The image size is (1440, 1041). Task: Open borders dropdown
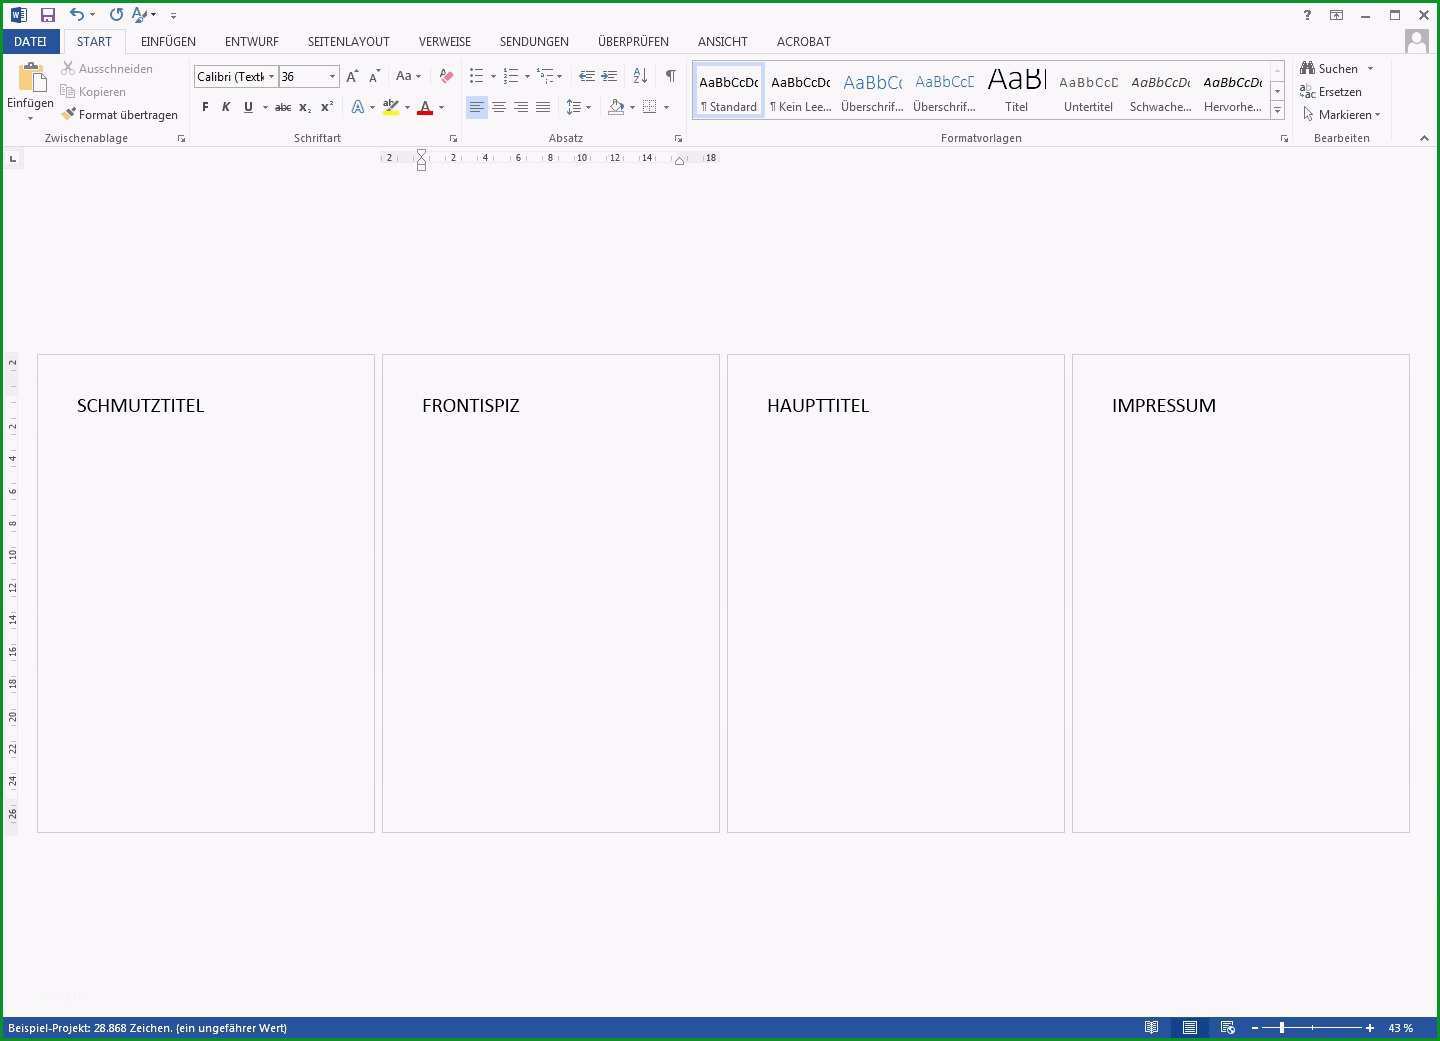click(666, 107)
